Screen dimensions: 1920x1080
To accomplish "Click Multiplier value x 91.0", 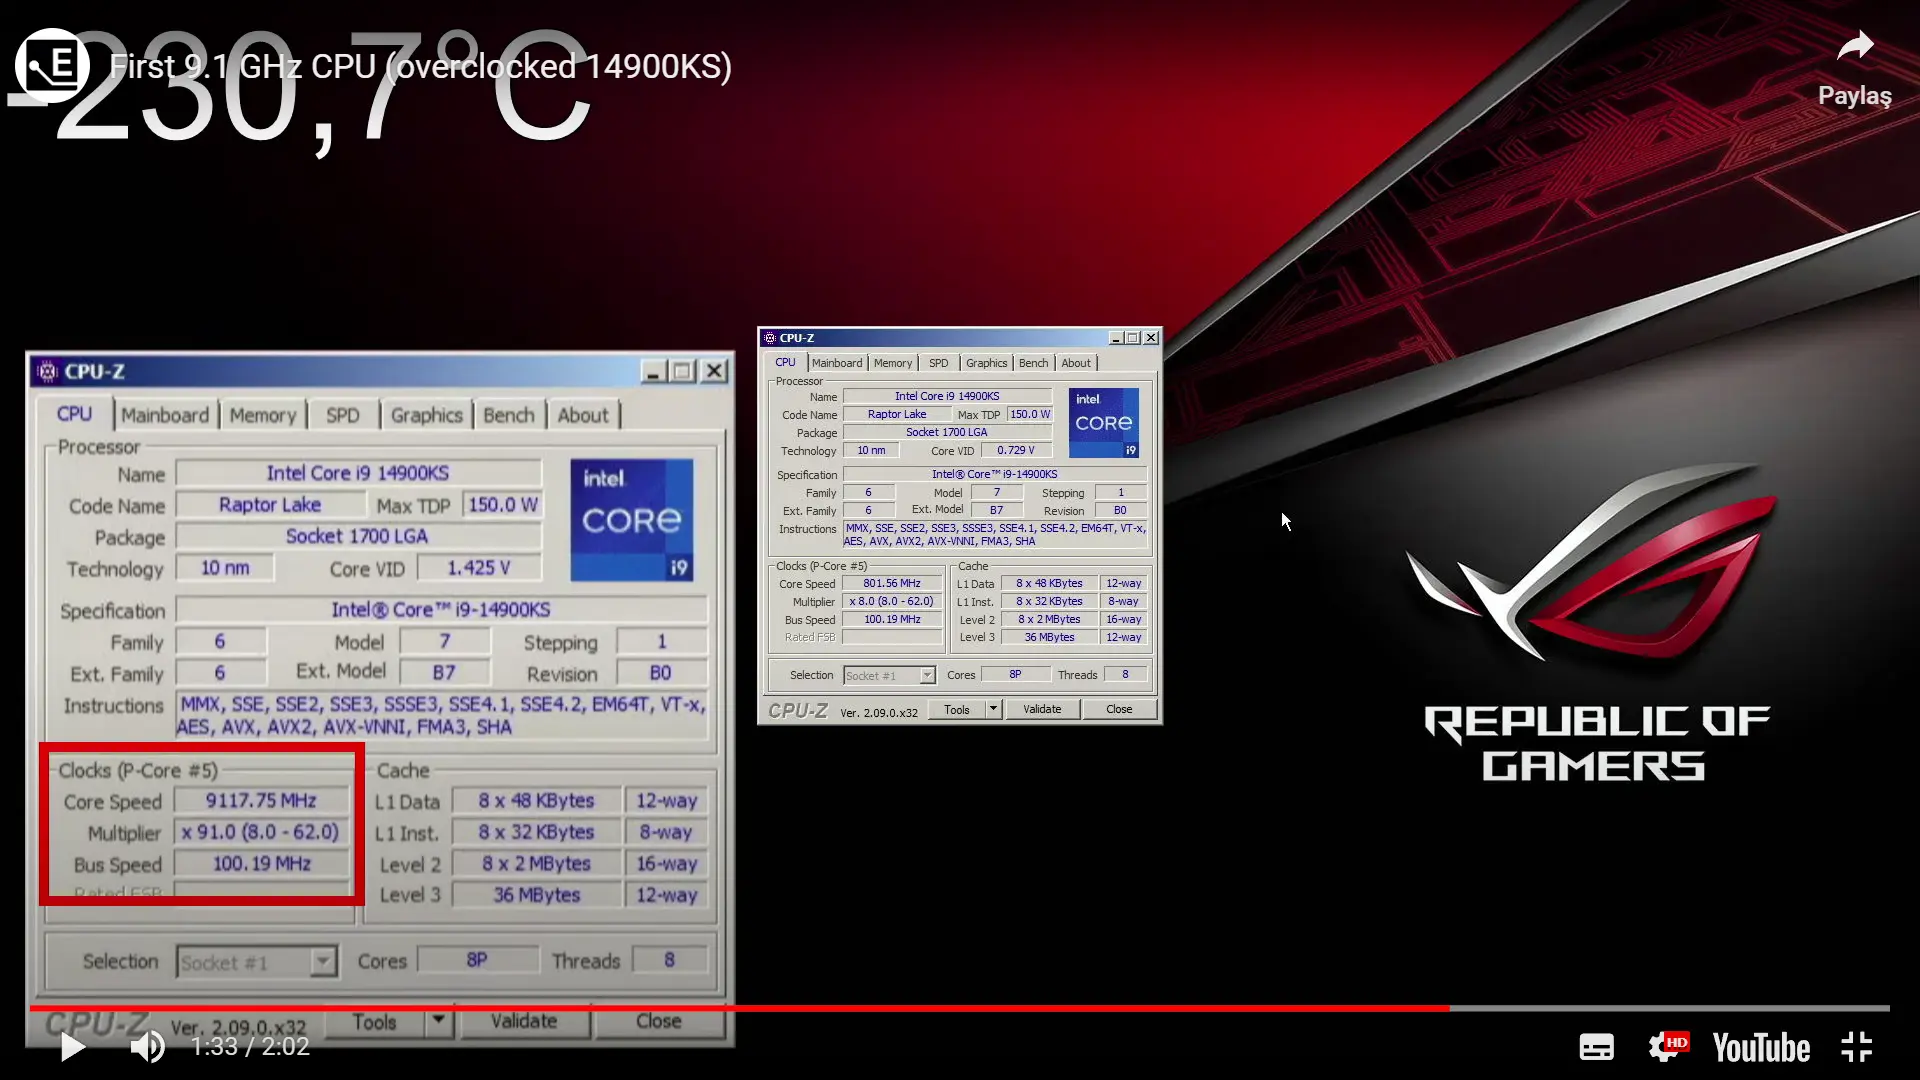I will 261,832.
